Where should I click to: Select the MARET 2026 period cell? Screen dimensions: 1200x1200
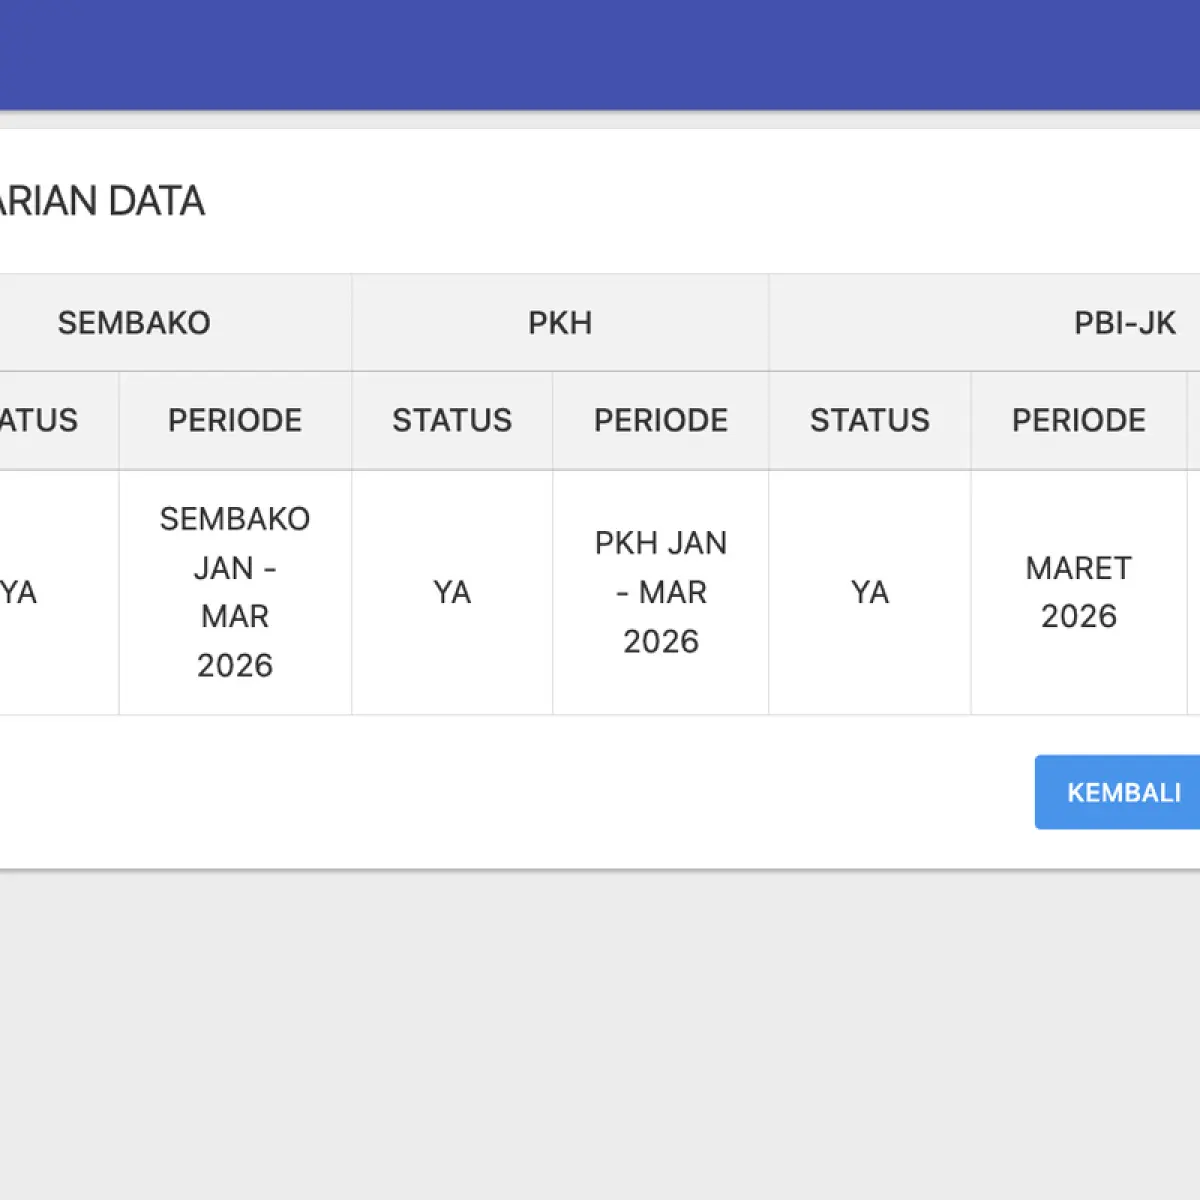coord(1079,592)
